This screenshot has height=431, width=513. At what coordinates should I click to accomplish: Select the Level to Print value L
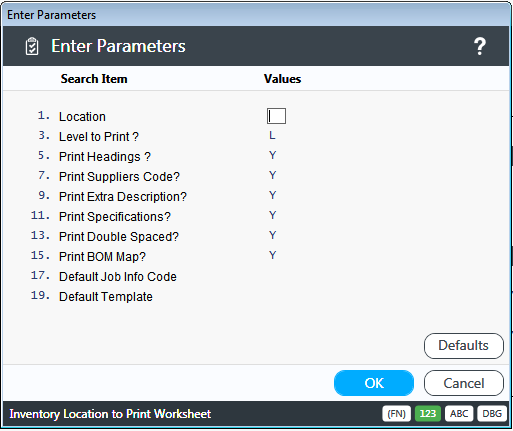point(272,135)
